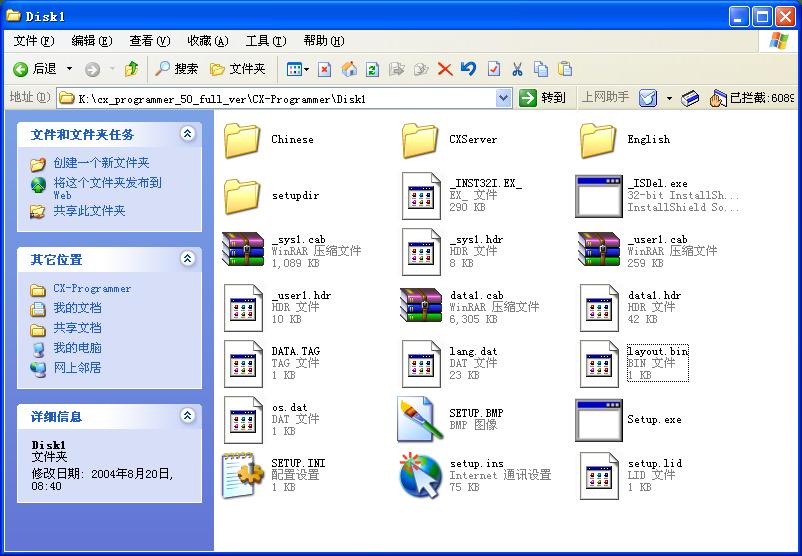
Task: Click the 上网助手 toolbar label
Action: tap(606, 97)
